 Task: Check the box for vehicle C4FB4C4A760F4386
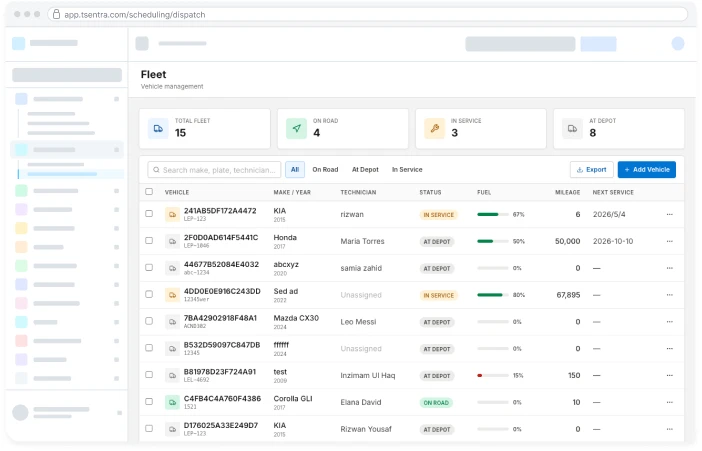[x=149, y=402]
